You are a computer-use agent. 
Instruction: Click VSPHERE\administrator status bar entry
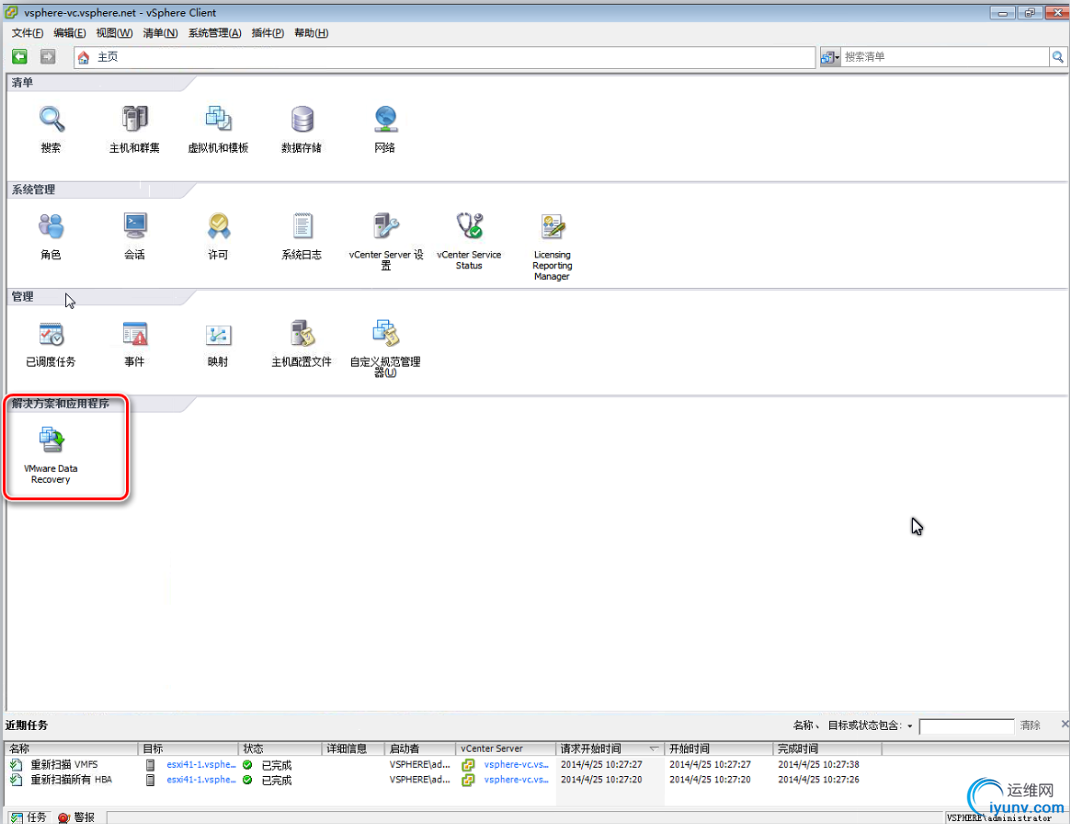999,818
